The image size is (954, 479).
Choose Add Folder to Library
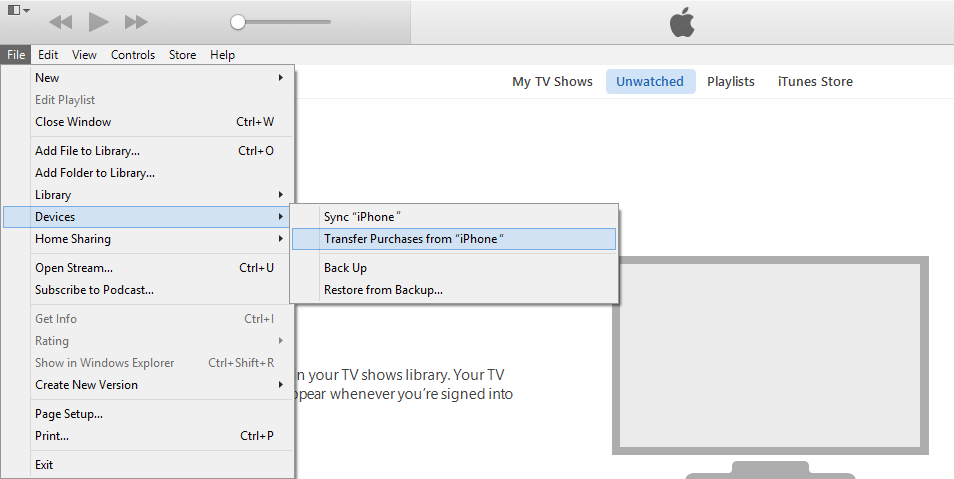[148, 173]
